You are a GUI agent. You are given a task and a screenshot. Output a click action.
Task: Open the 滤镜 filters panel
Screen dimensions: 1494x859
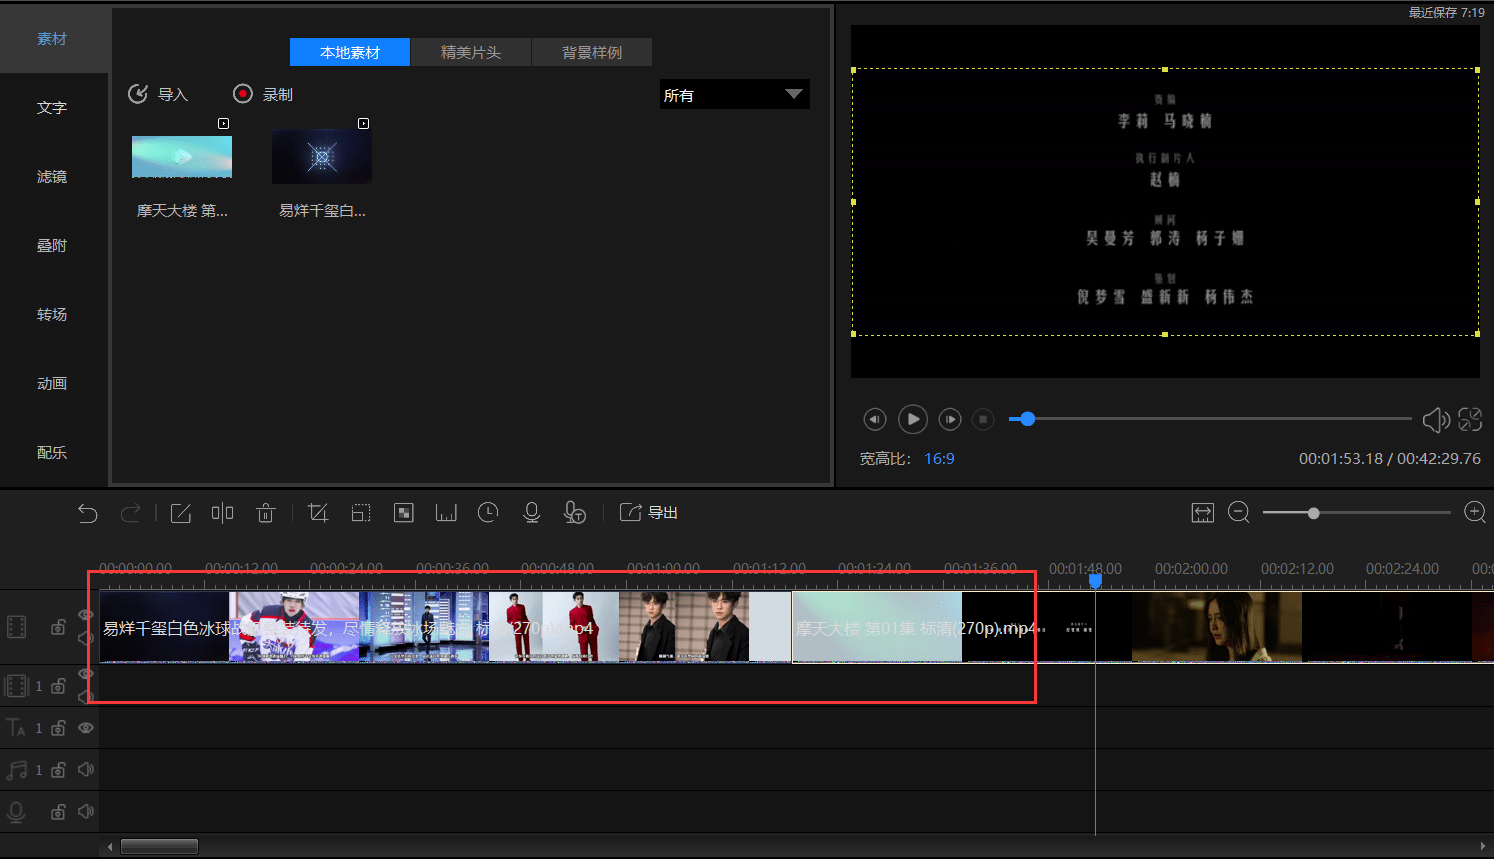point(52,177)
